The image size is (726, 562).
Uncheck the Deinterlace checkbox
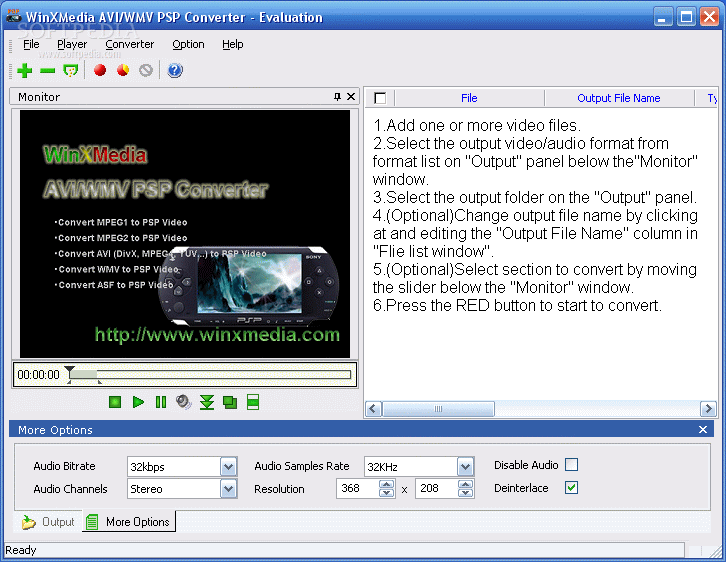[572, 487]
